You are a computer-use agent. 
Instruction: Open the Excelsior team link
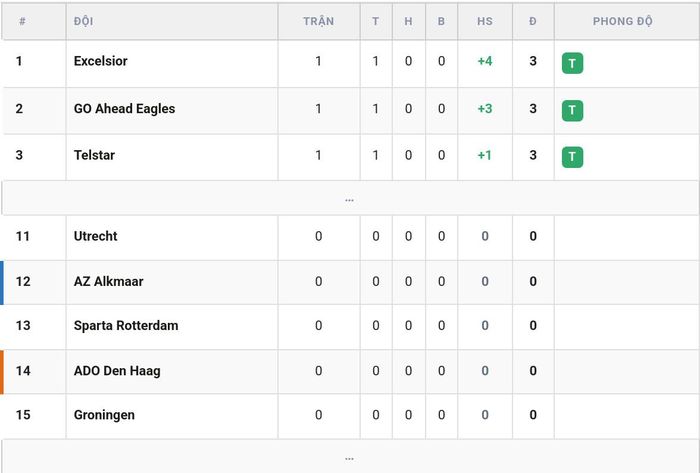click(100, 61)
